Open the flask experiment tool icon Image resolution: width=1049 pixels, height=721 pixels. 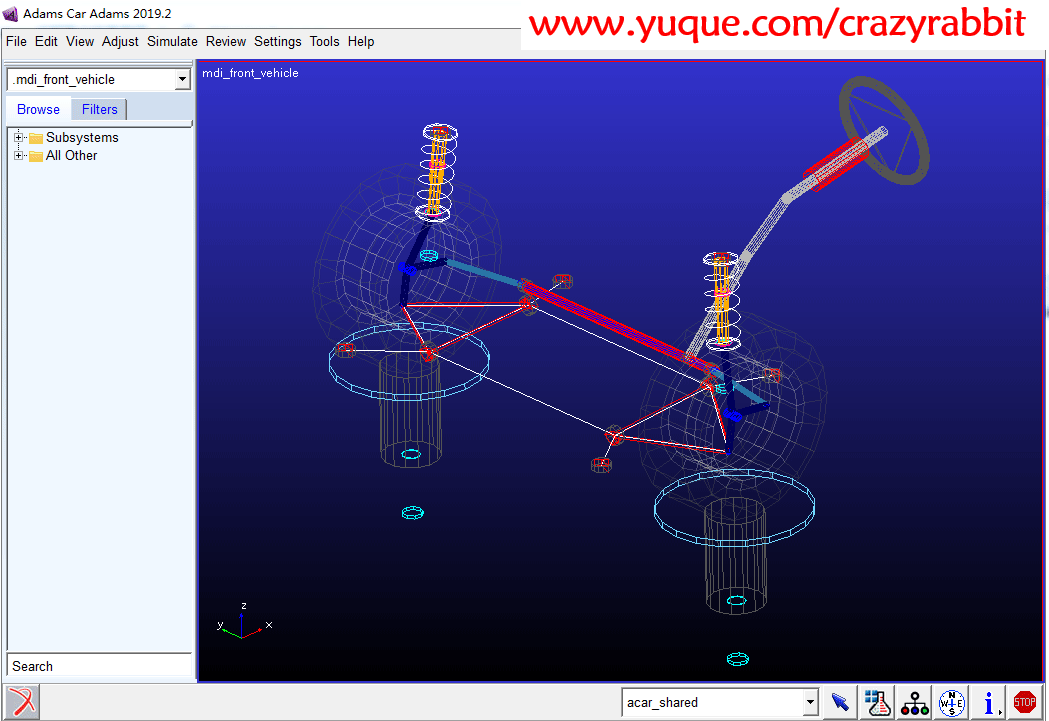878,702
